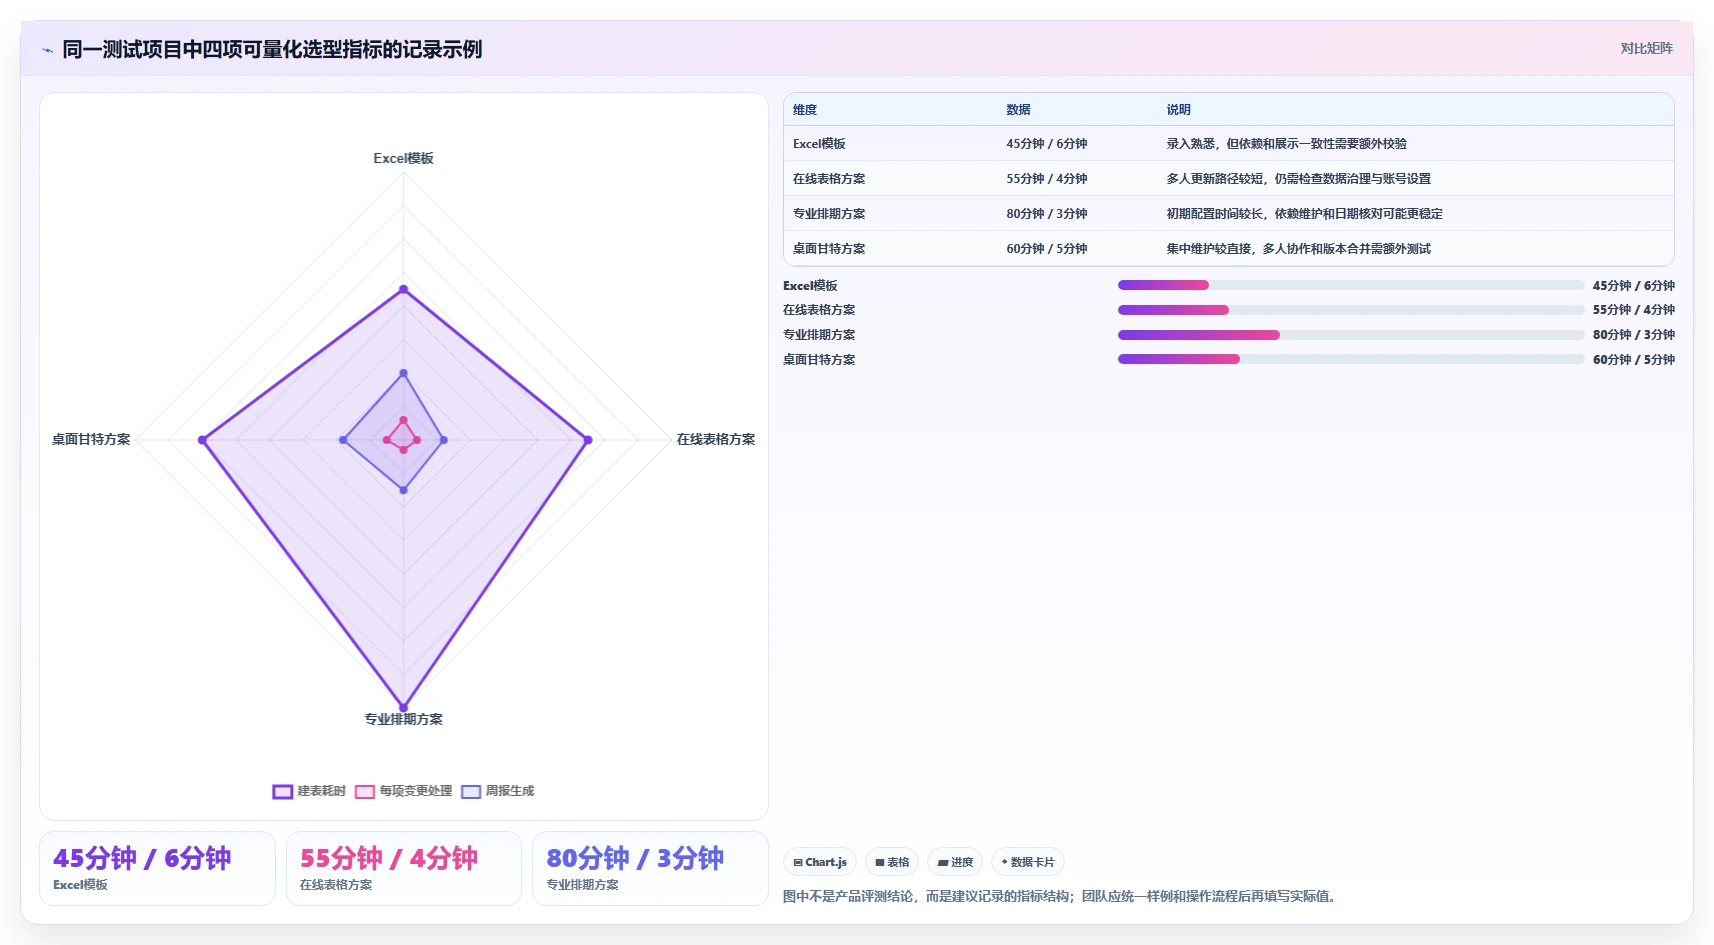Toggle the 建表耗时 legend item
Screen dimensions: 1714x945
[x=309, y=791]
